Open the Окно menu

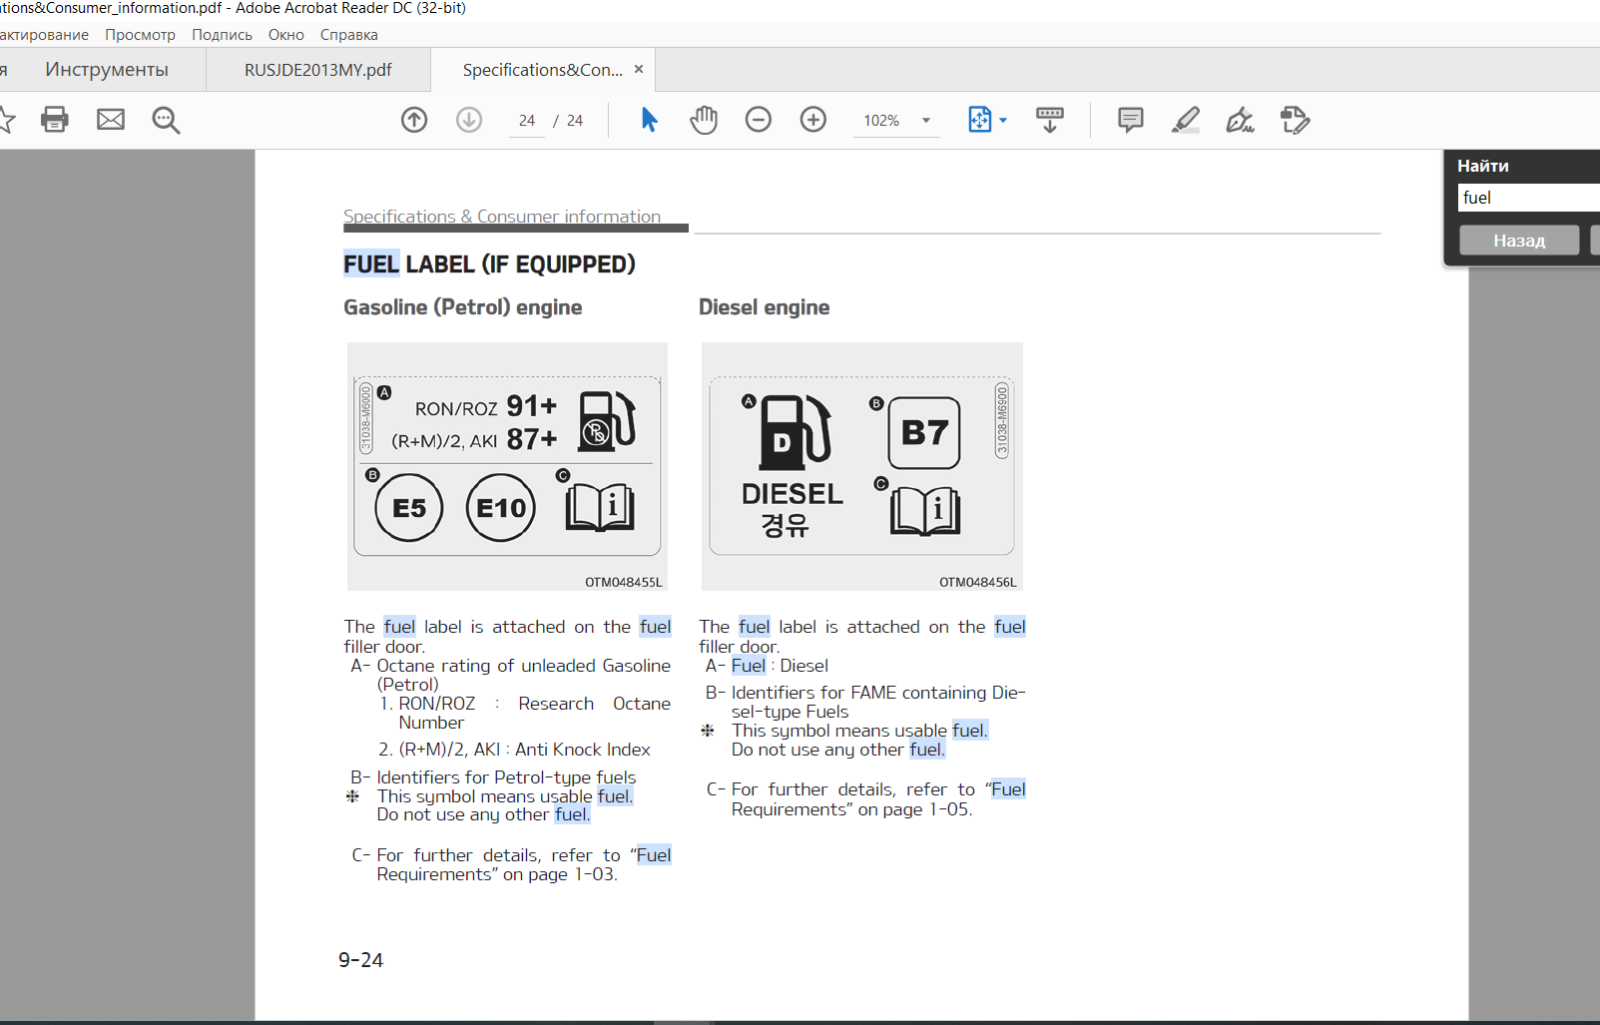click(286, 34)
